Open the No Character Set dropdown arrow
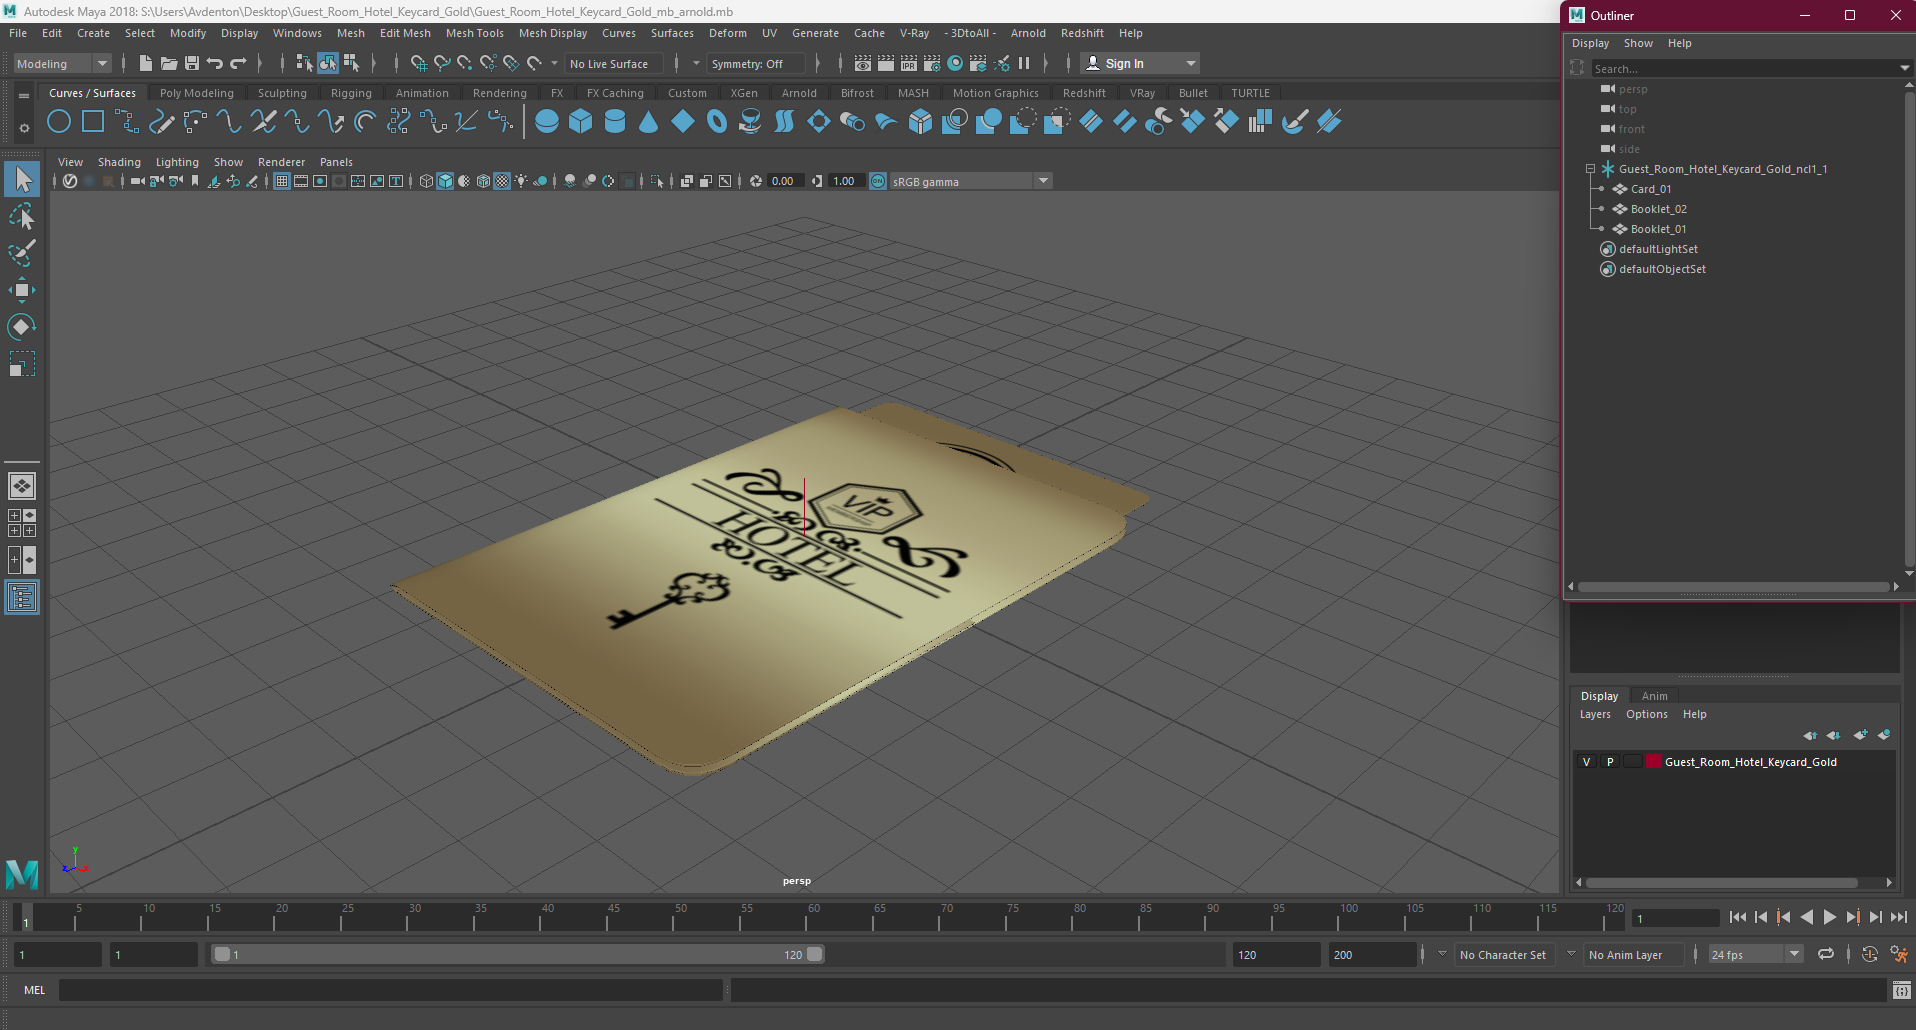1916x1030 pixels. coord(1442,954)
